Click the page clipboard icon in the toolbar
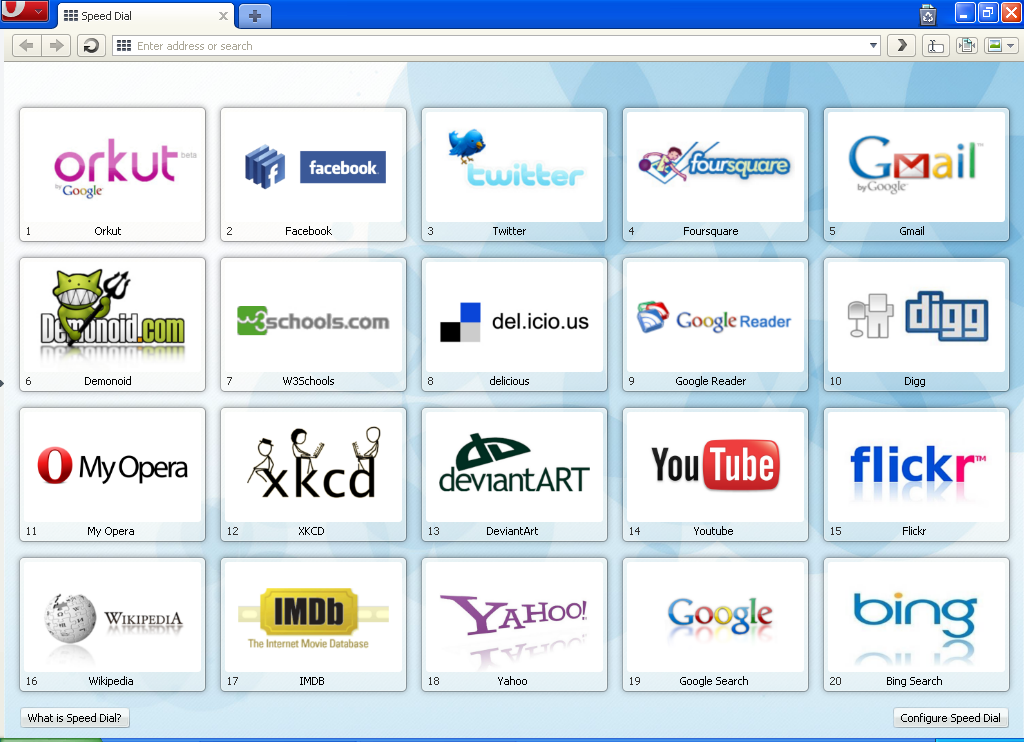The height and width of the screenshot is (742, 1024). point(967,46)
